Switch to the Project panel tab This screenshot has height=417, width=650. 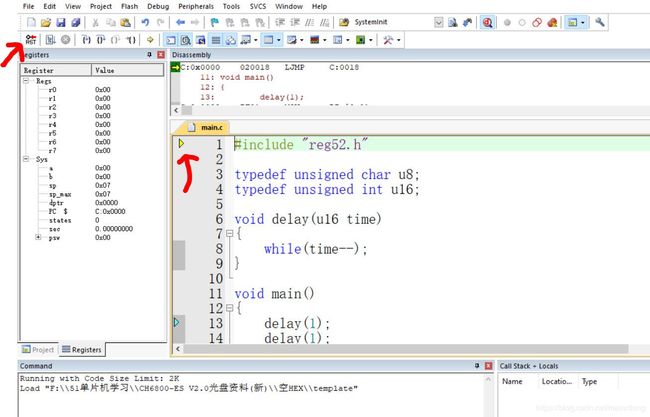[x=38, y=349]
